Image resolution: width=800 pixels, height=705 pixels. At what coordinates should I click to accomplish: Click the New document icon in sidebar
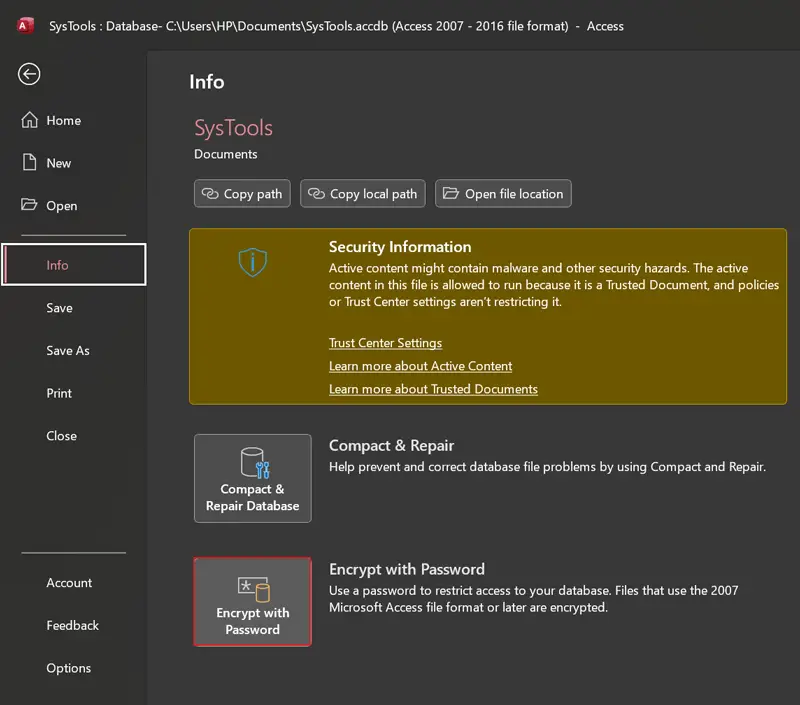(x=28, y=162)
